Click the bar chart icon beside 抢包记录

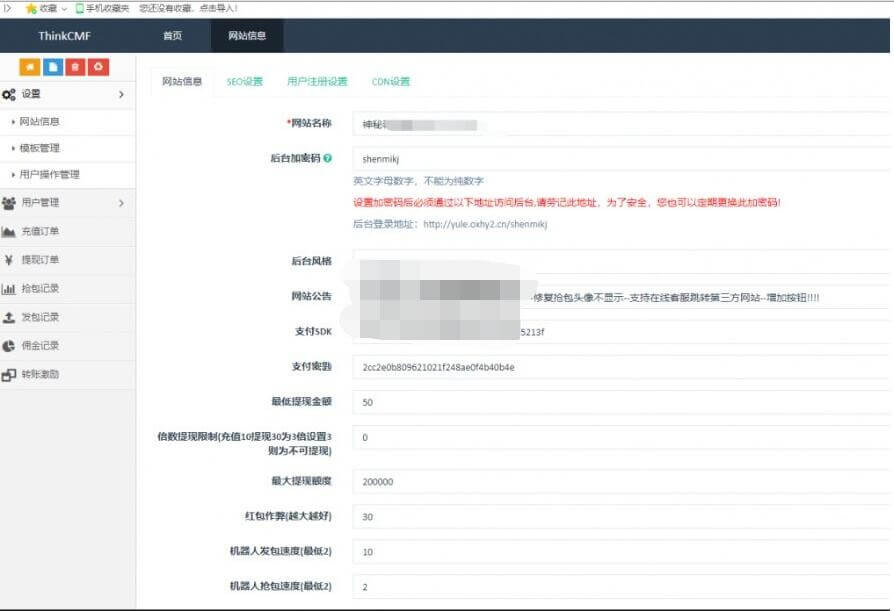pyautogui.click(x=9, y=289)
